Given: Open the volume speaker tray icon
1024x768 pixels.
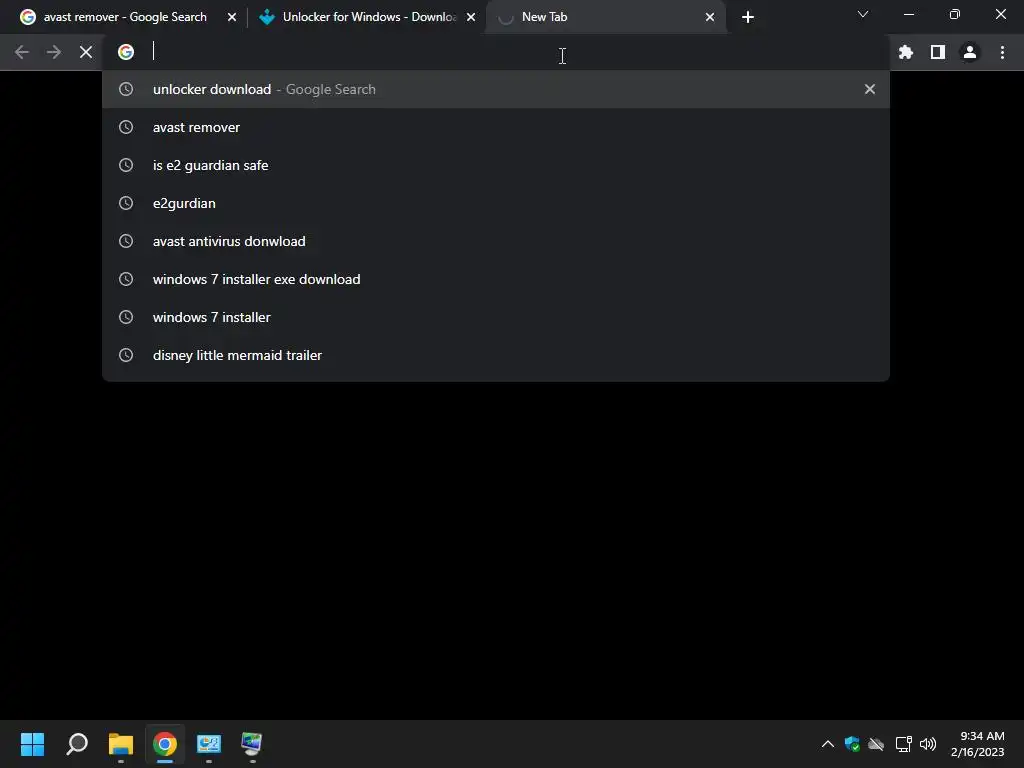Looking at the screenshot, I should click(x=928, y=744).
